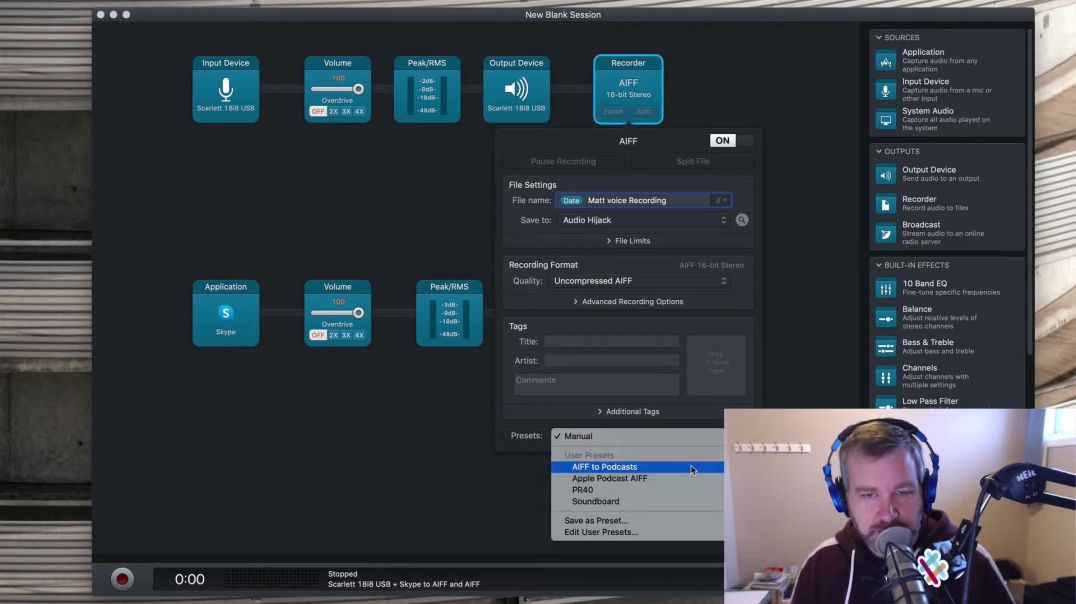Screen dimensions: 1076x604
Task: Choose Edit User Presets… menu item
Action: coord(638,532)
